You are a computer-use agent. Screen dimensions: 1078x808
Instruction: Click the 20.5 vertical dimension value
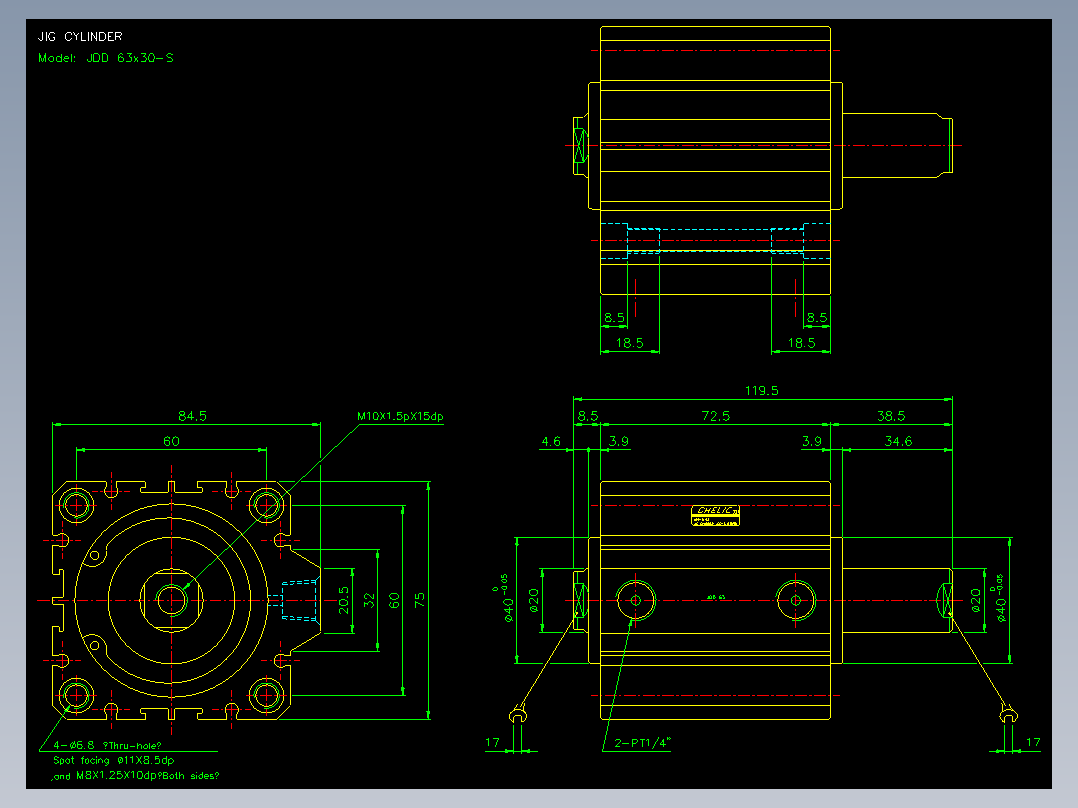click(344, 600)
